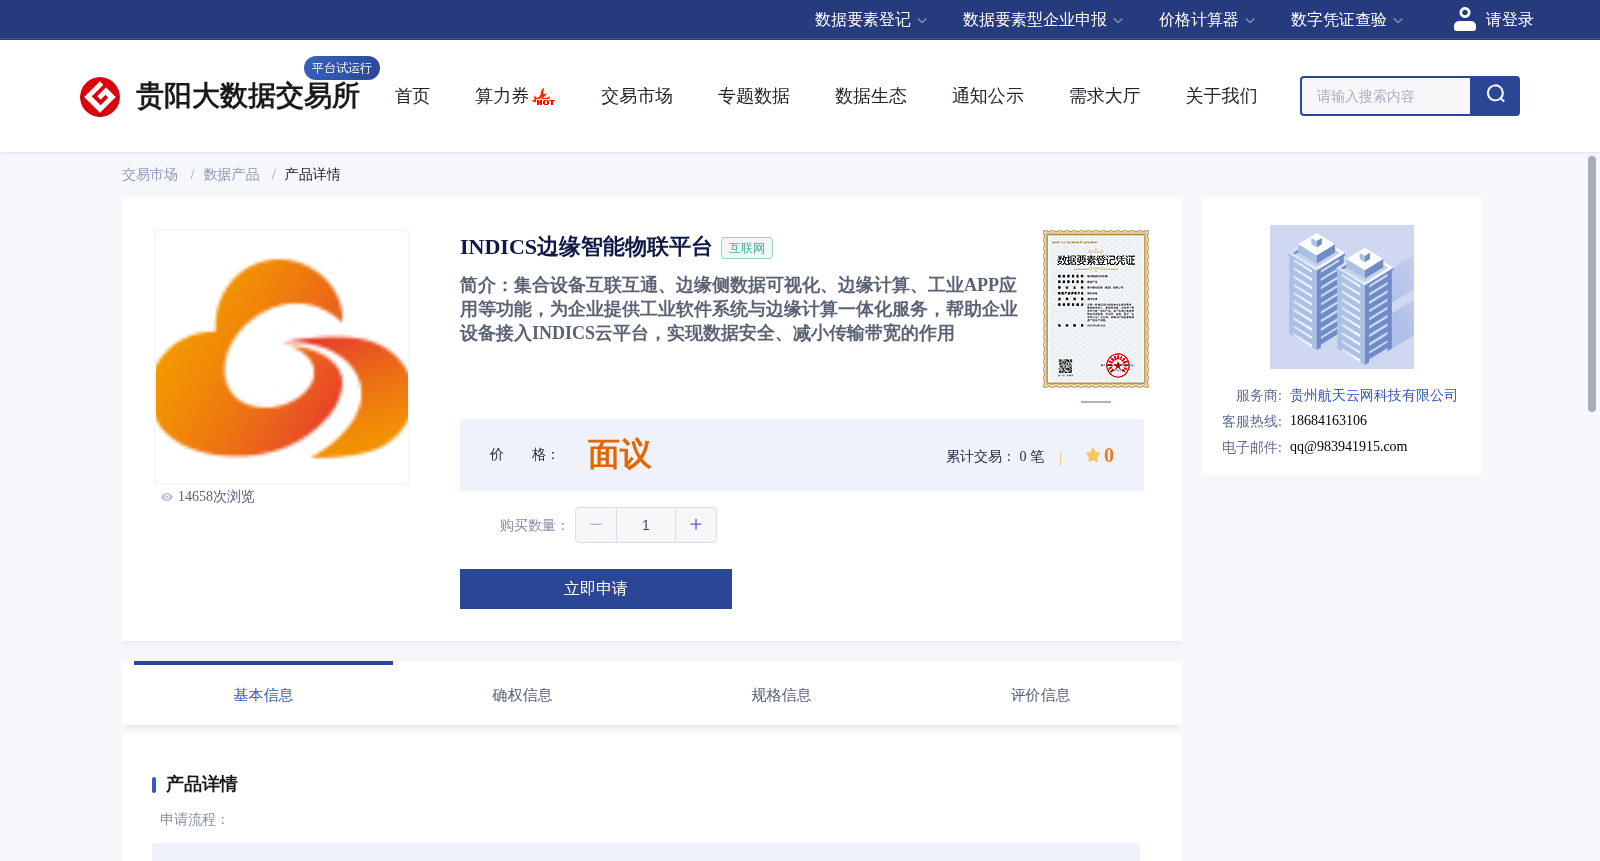This screenshot has width=1600, height=861.
Task: Click the 申请流程 label
Action: point(195,820)
